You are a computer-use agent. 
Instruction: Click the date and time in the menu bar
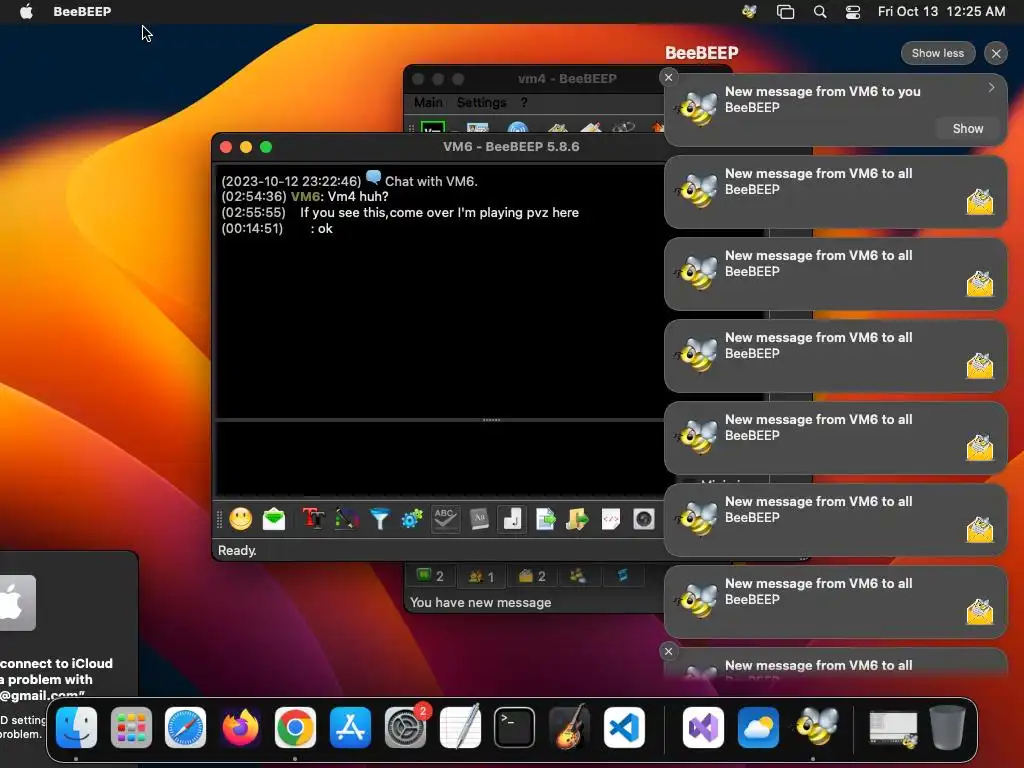[941, 11]
